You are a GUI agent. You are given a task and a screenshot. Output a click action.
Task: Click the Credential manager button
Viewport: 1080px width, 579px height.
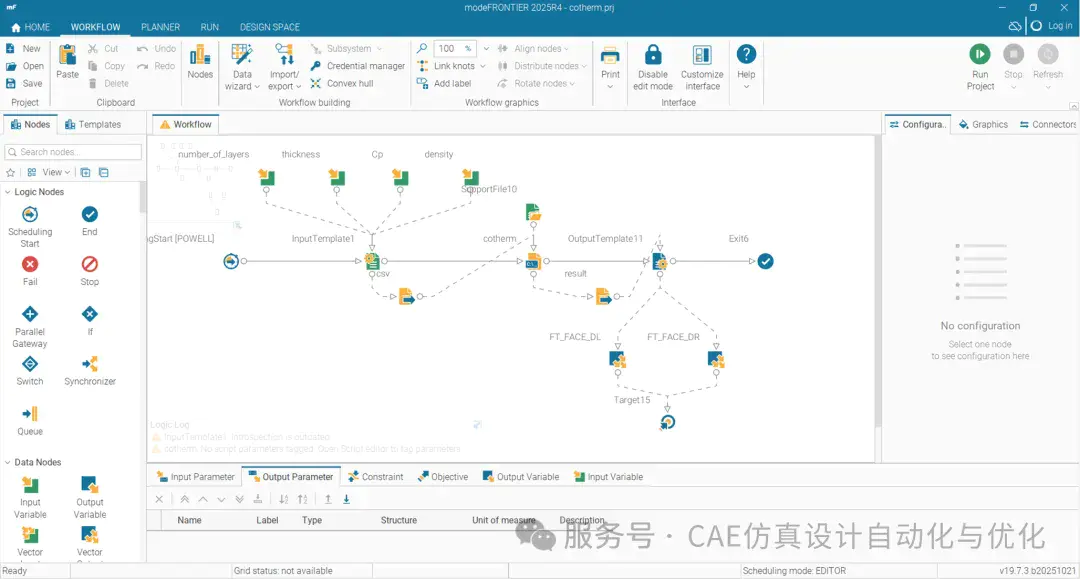357,66
